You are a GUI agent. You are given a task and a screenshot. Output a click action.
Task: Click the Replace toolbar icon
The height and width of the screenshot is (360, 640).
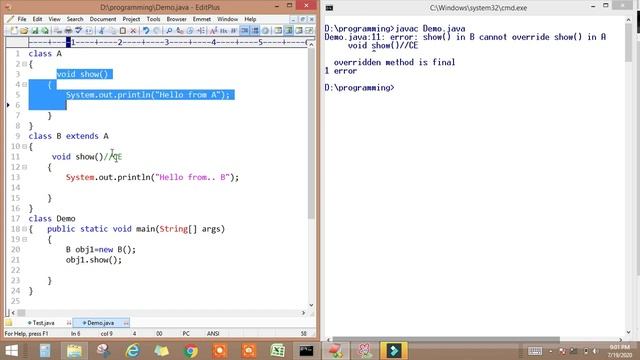pos(180,31)
